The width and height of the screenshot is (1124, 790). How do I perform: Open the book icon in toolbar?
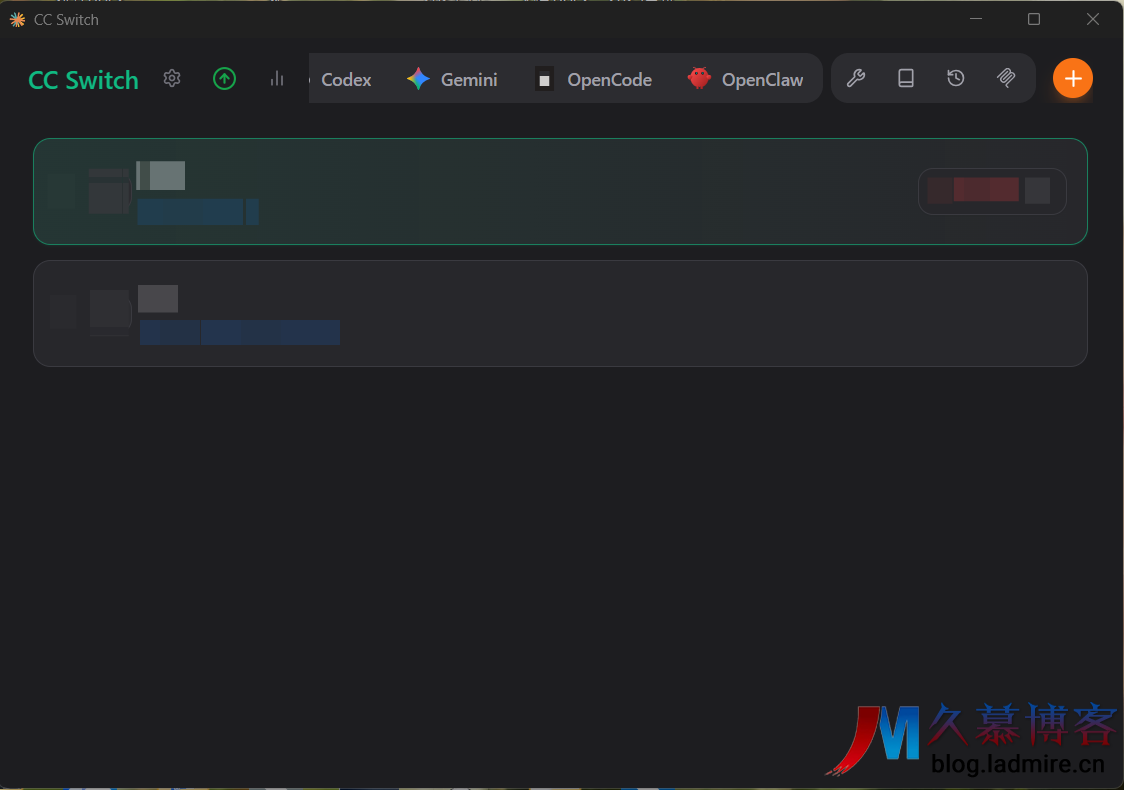click(906, 79)
